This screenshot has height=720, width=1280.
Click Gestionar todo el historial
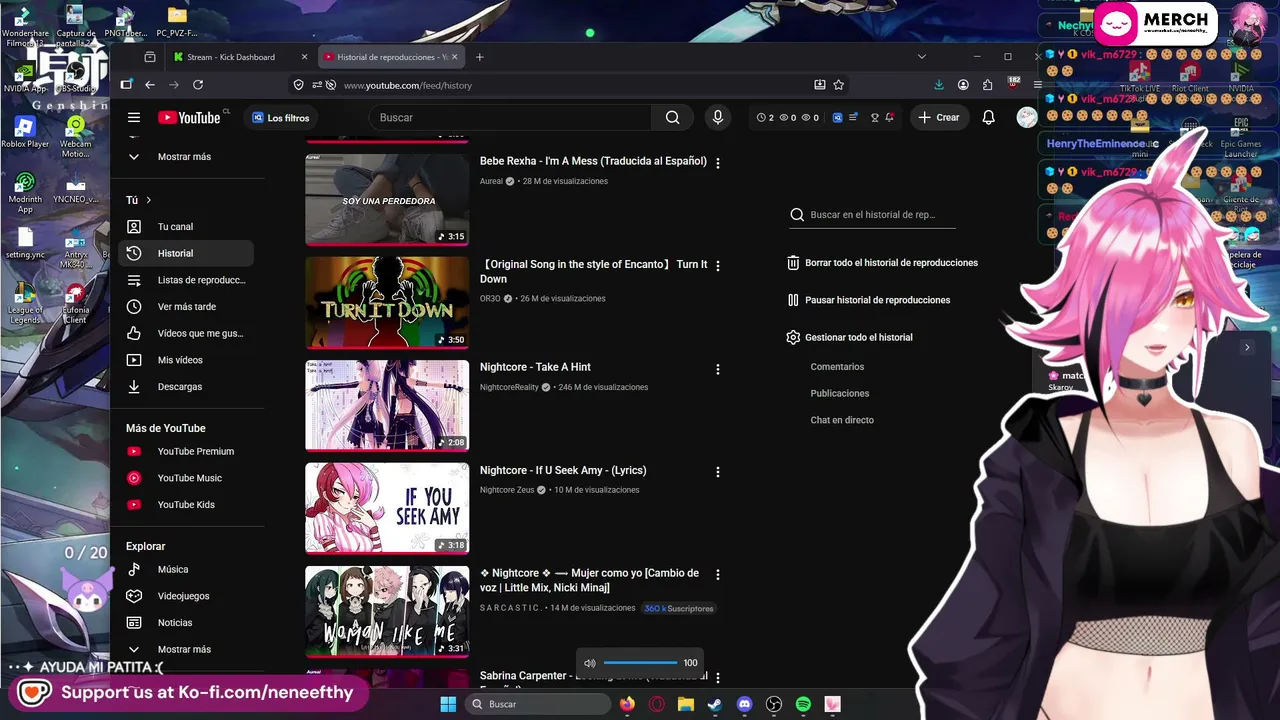pyautogui.click(x=850, y=338)
